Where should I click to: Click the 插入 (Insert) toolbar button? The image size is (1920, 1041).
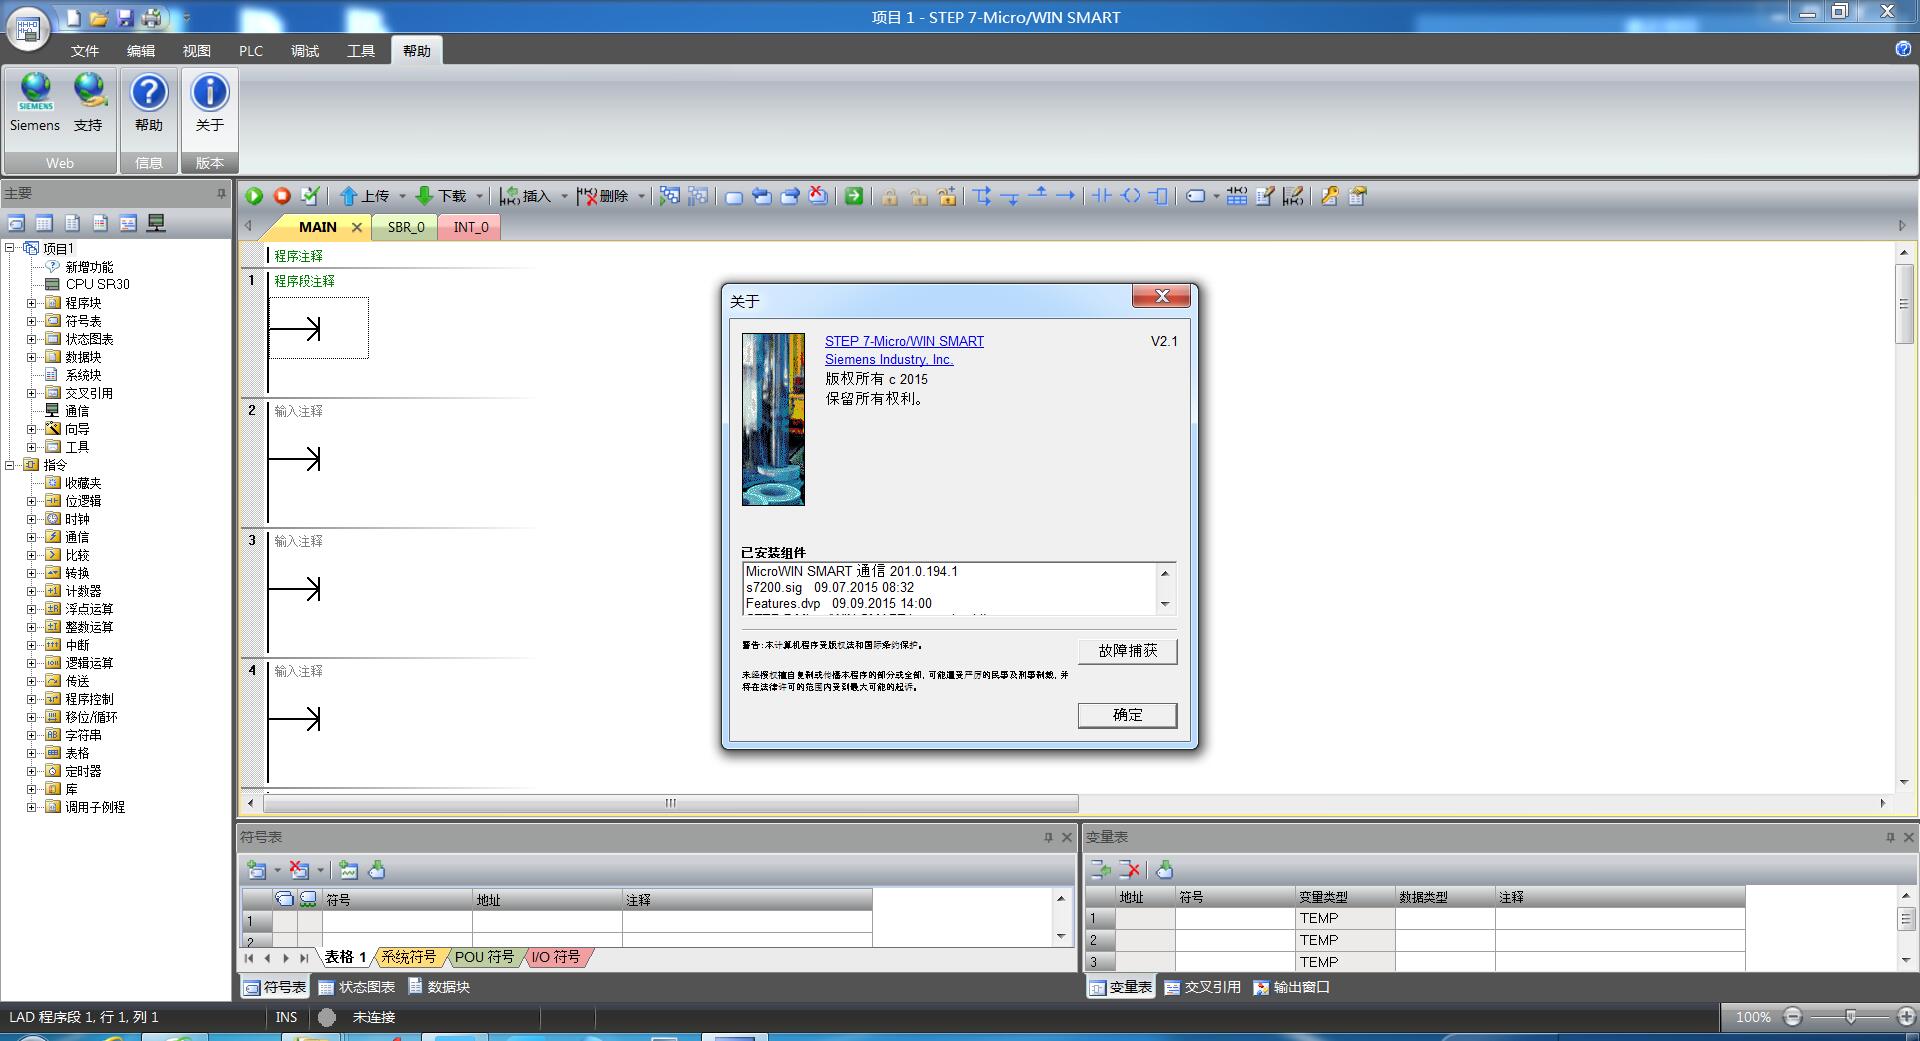click(526, 196)
